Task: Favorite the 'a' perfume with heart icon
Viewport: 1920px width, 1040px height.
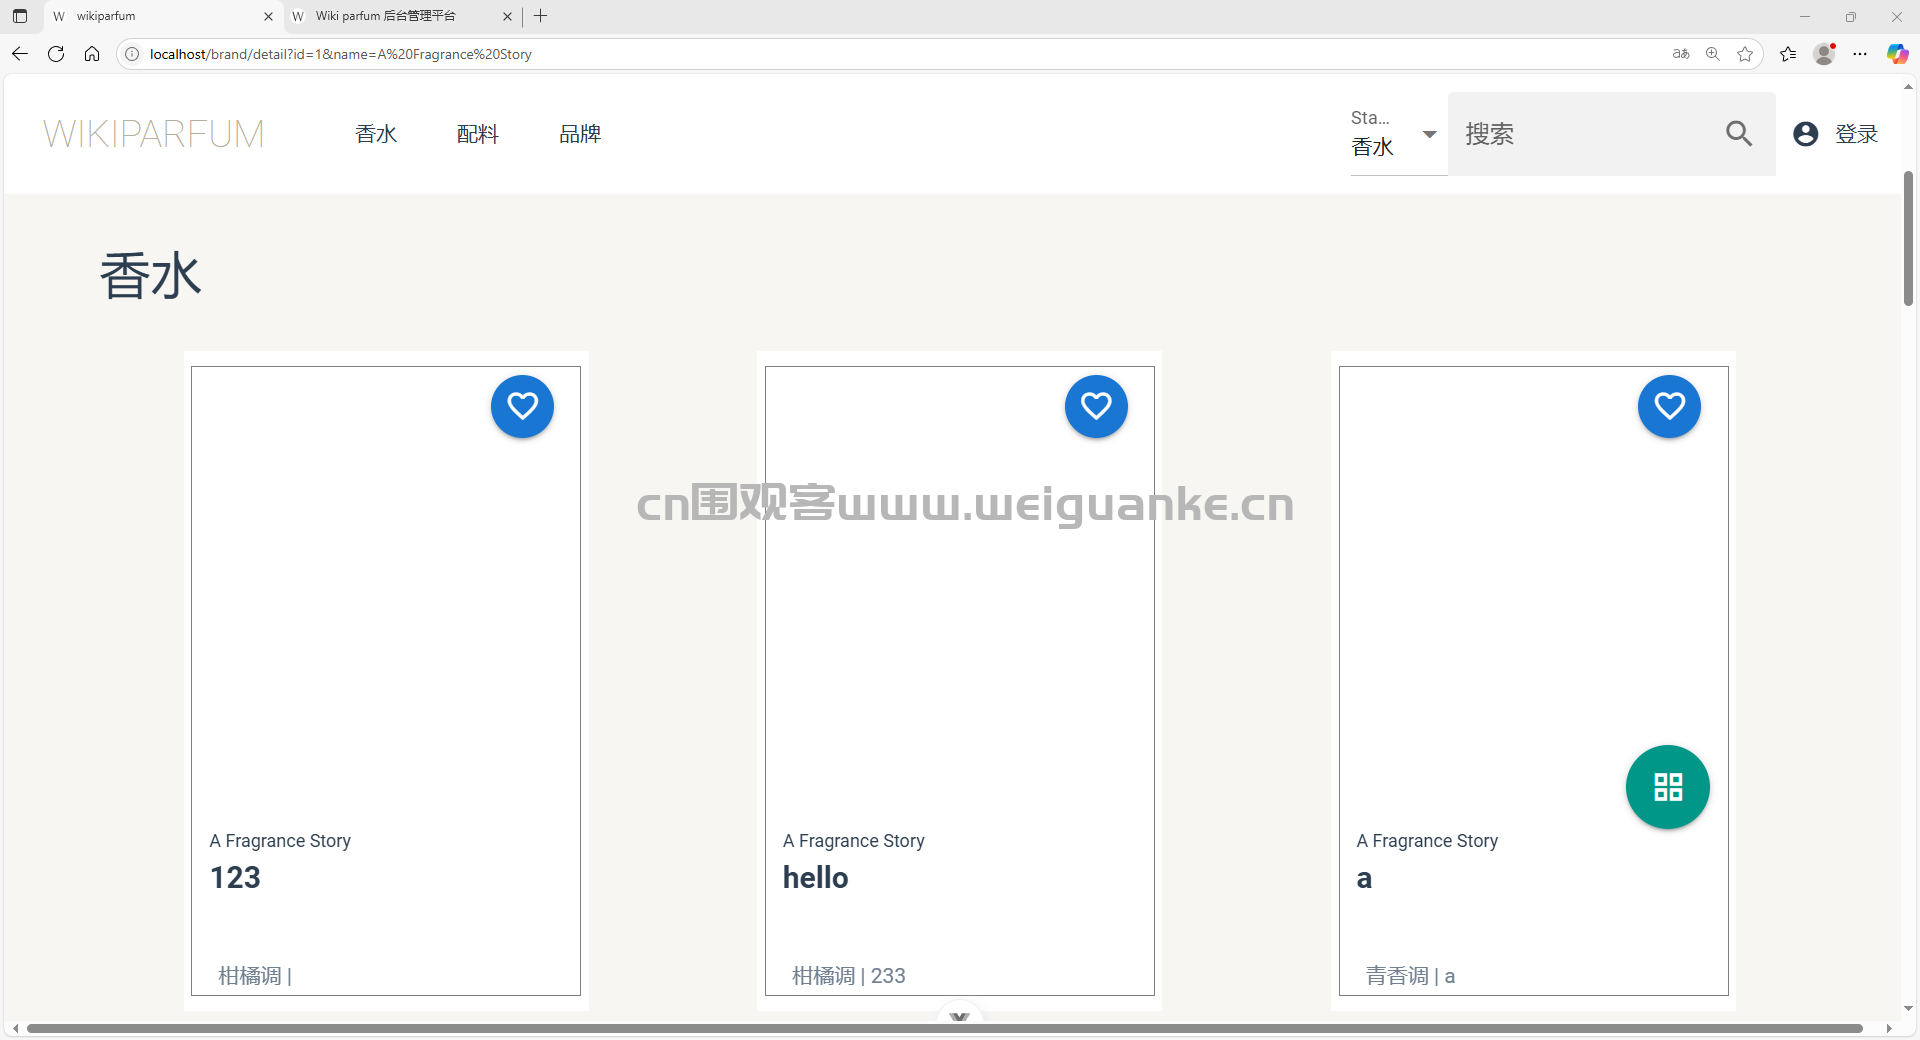Action: coord(1669,406)
